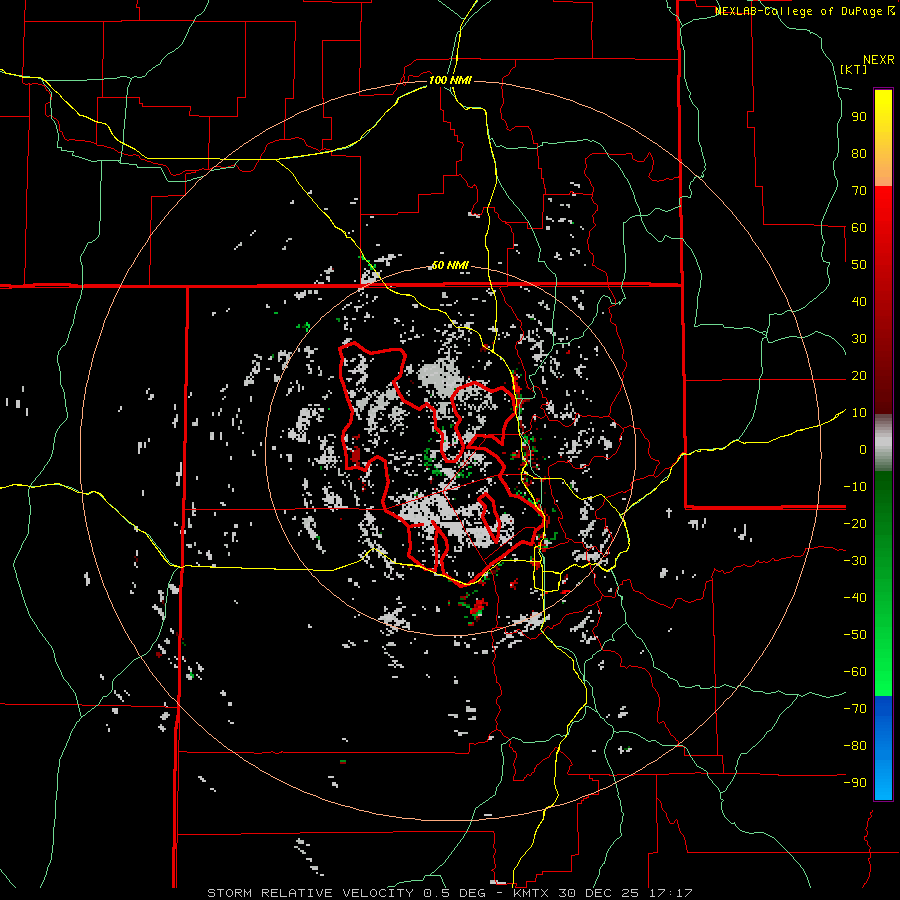Screen dimensions: 900x900
Task: Click the 30 value on velocity scale
Action: pos(859,339)
